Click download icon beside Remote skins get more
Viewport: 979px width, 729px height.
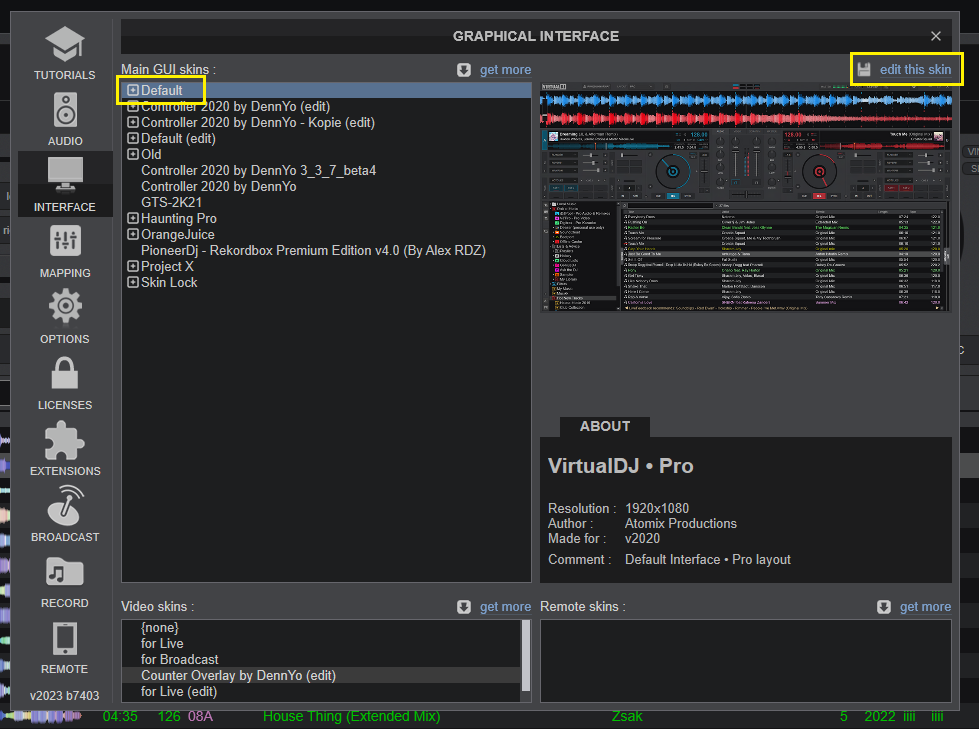[x=883, y=607]
